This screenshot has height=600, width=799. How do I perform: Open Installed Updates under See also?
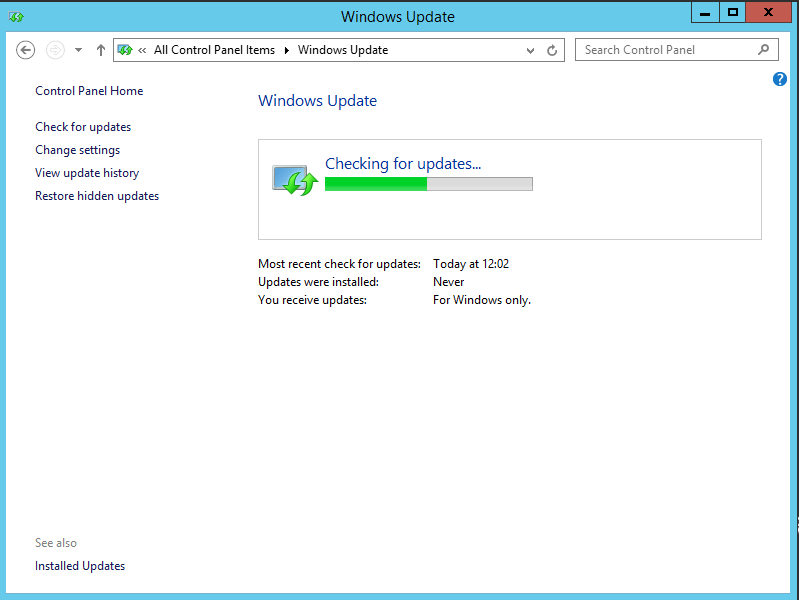[x=80, y=566]
